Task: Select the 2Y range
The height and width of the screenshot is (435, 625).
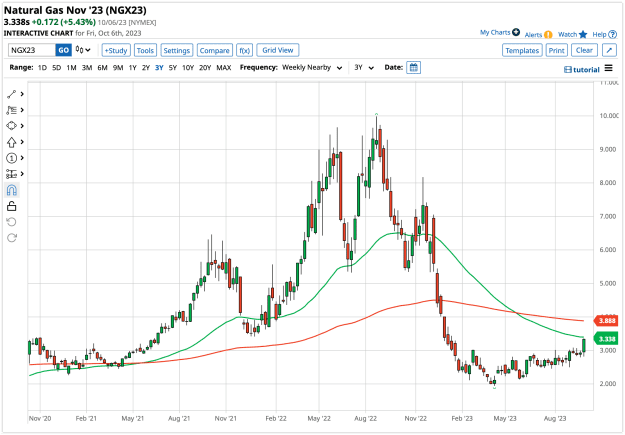Action: coord(146,68)
